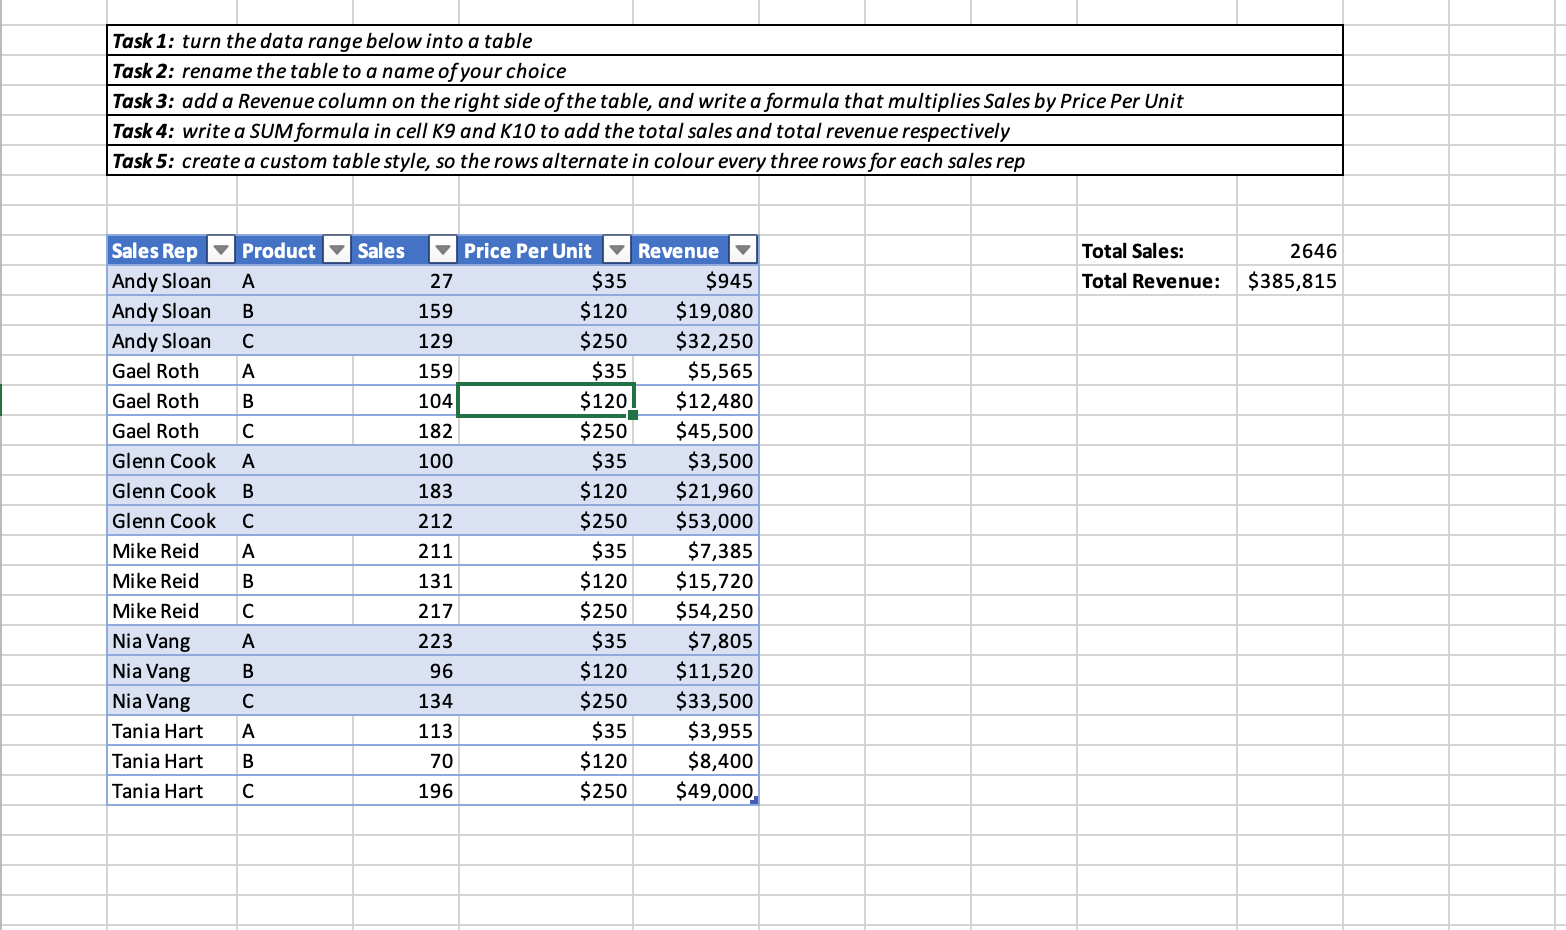Image resolution: width=1566 pixels, height=930 pixels.
Task: Open the Product column filter arrow
Action: [338, 250]
